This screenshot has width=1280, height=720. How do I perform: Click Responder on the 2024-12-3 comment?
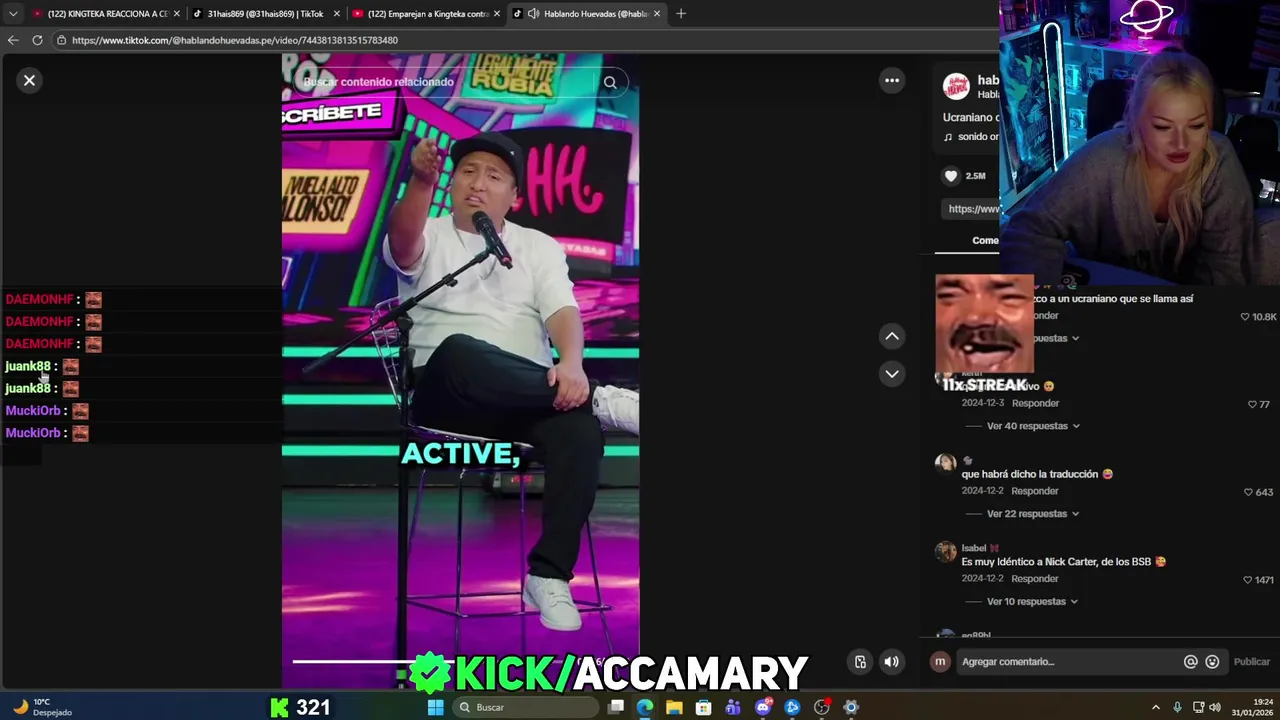coord(1035,403)
